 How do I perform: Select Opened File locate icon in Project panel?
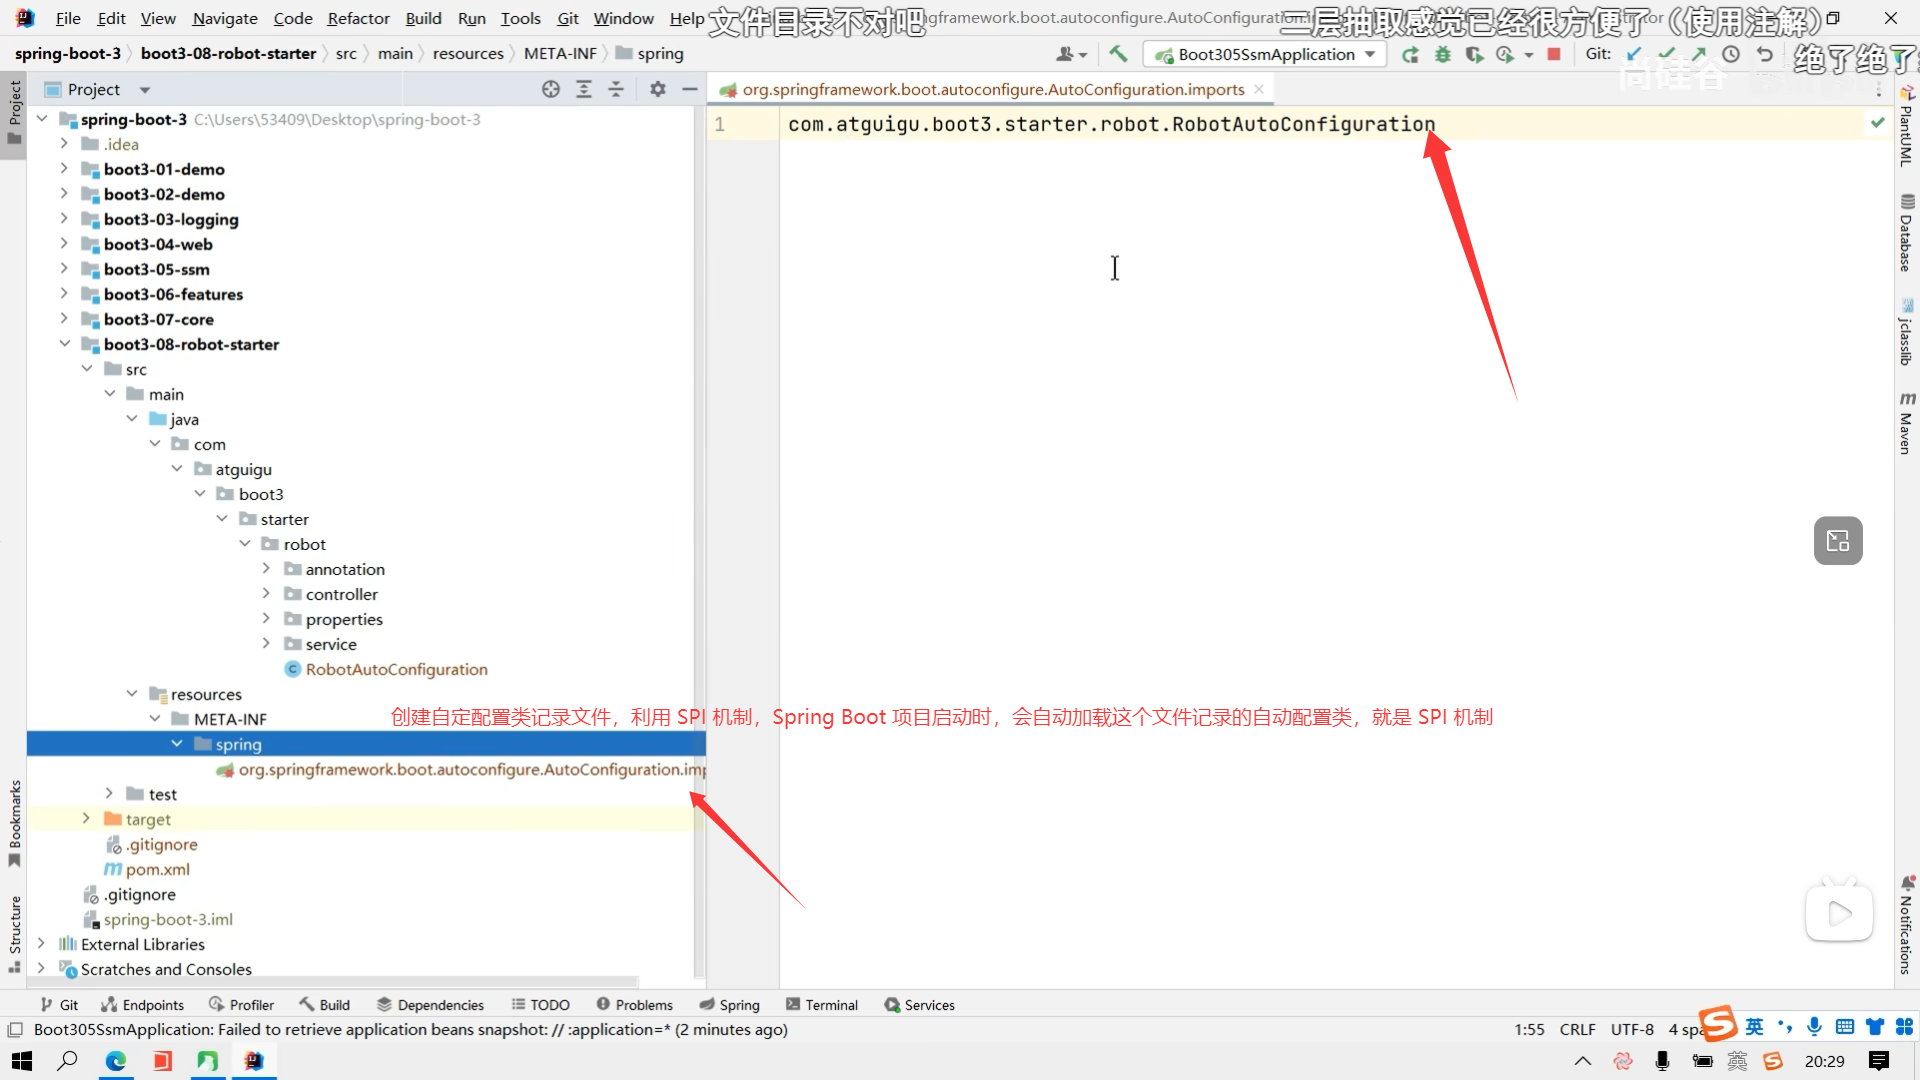[x=551, y=89]
